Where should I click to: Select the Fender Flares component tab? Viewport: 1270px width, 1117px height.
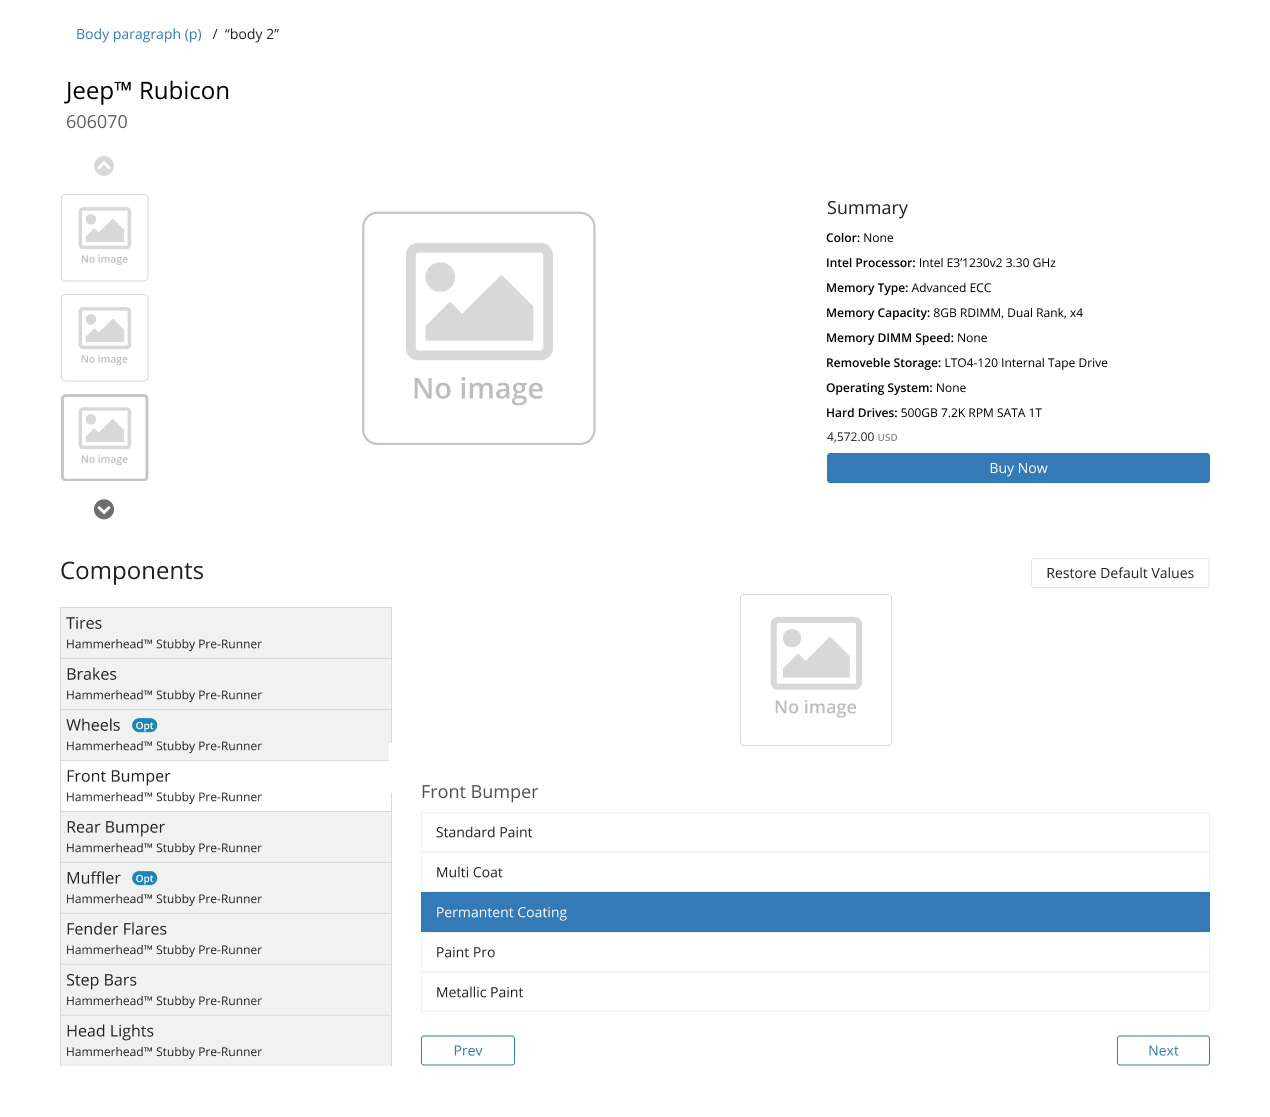[x=226, y=939]
